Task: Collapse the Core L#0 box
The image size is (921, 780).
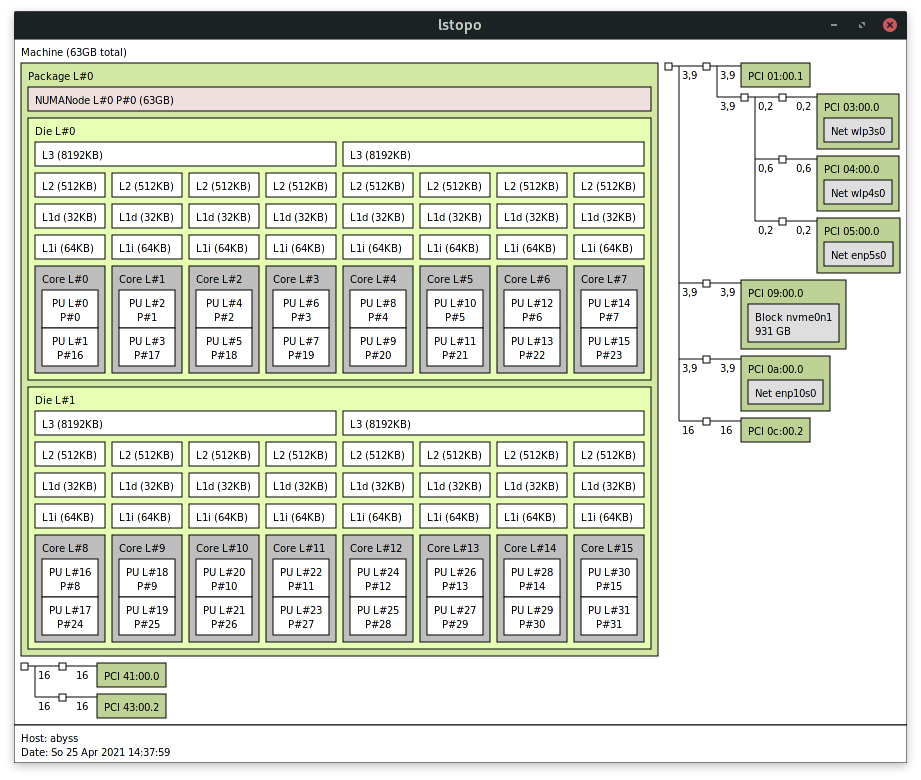Action: point(65,280)
